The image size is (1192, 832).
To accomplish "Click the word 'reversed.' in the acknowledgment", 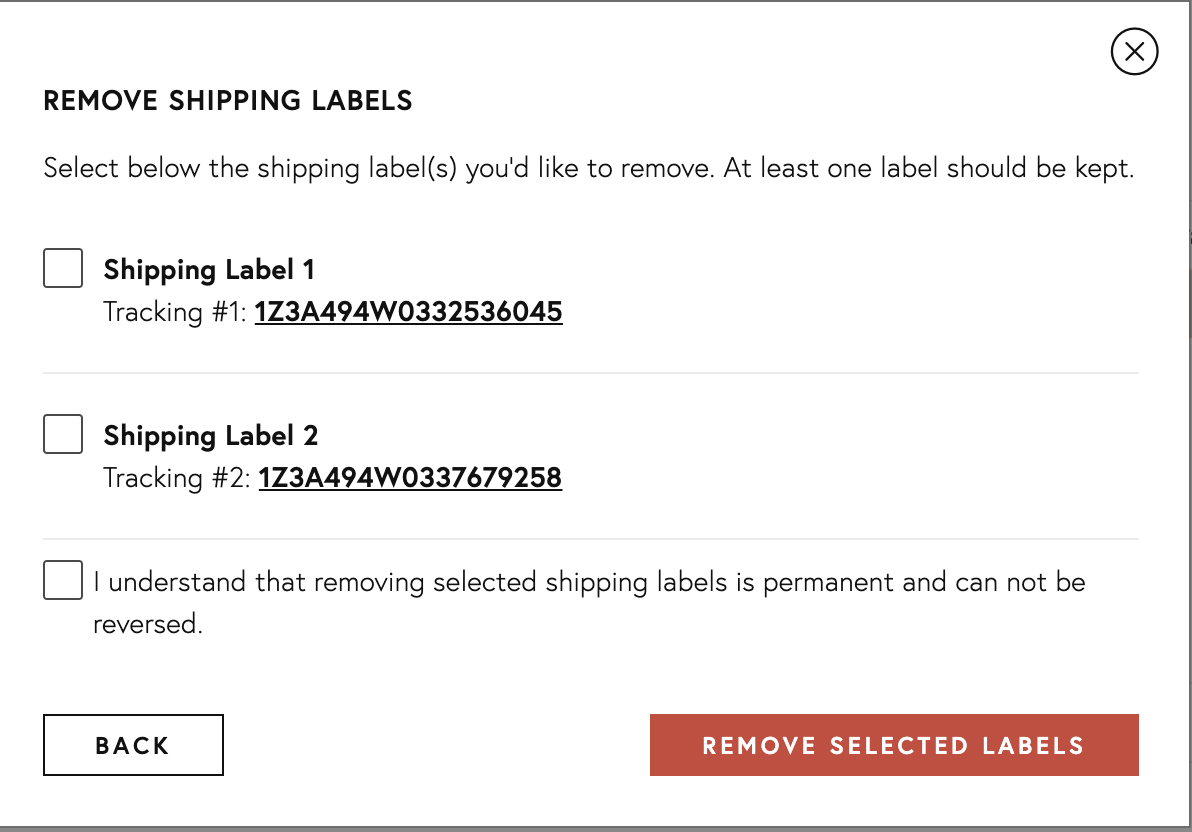I will [x=147, y=624].
